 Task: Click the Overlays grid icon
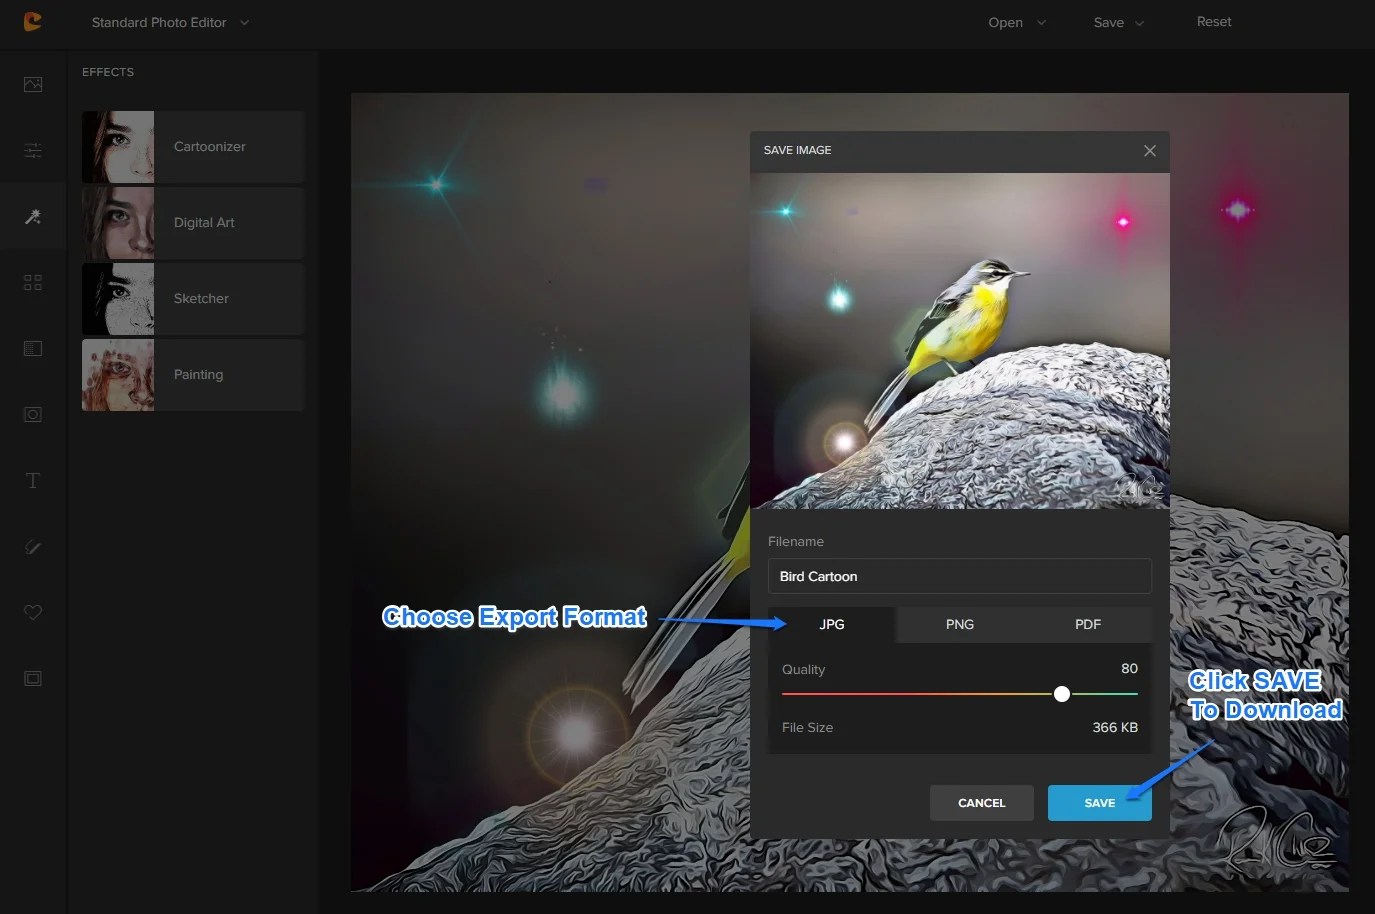click(32, 282)
